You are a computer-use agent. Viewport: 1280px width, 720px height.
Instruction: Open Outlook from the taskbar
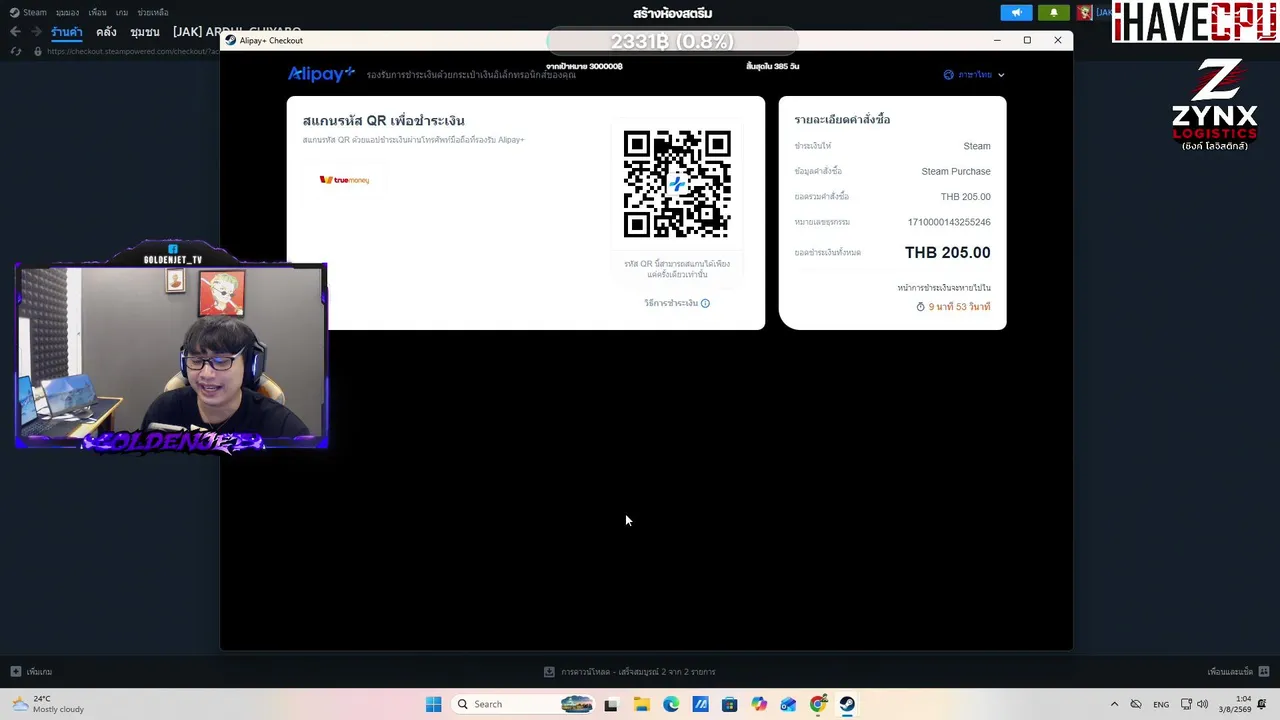(x=788, y=704)
